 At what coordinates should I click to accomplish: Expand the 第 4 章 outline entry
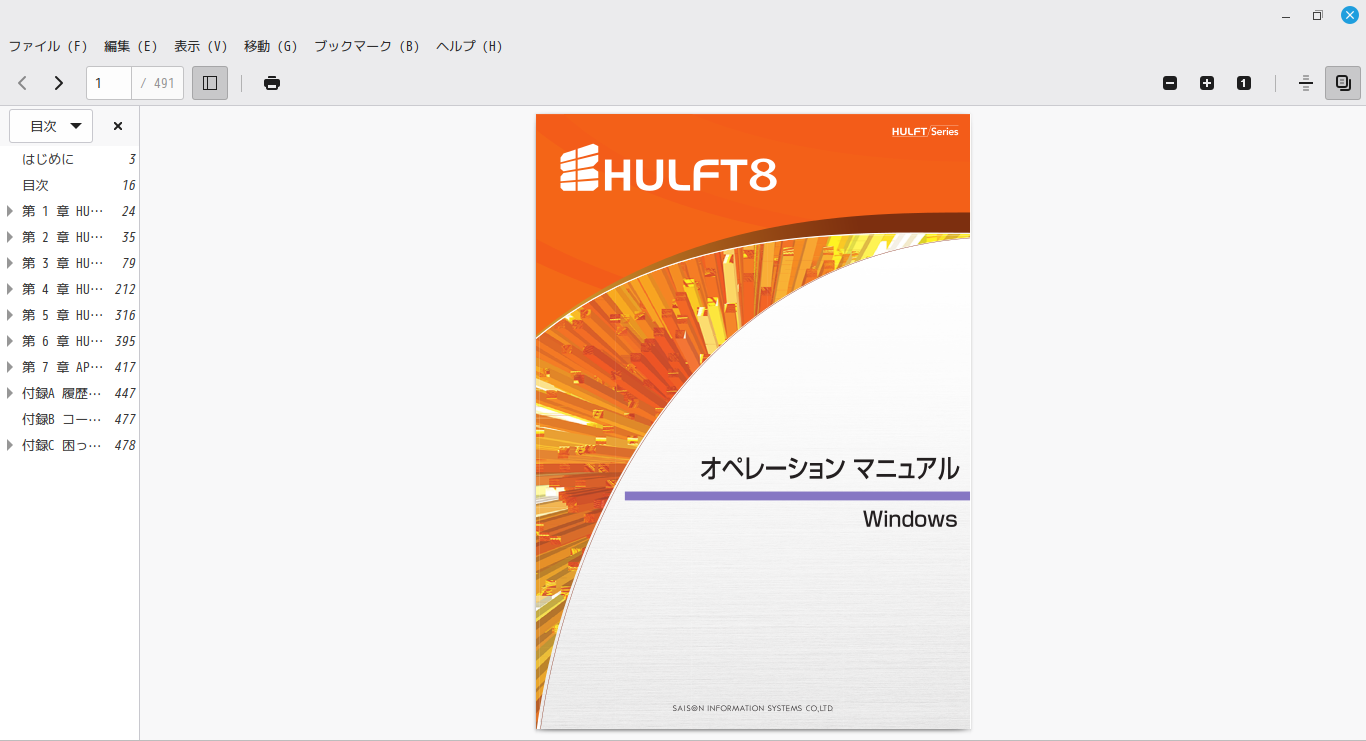pyautogui.click(x=10, y=289)
